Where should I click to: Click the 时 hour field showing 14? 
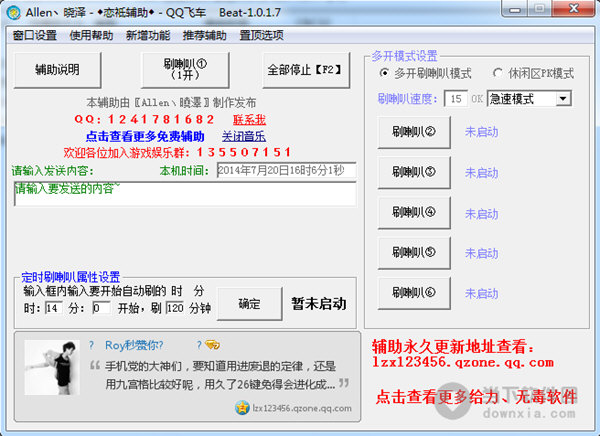[x=54, y=308]
